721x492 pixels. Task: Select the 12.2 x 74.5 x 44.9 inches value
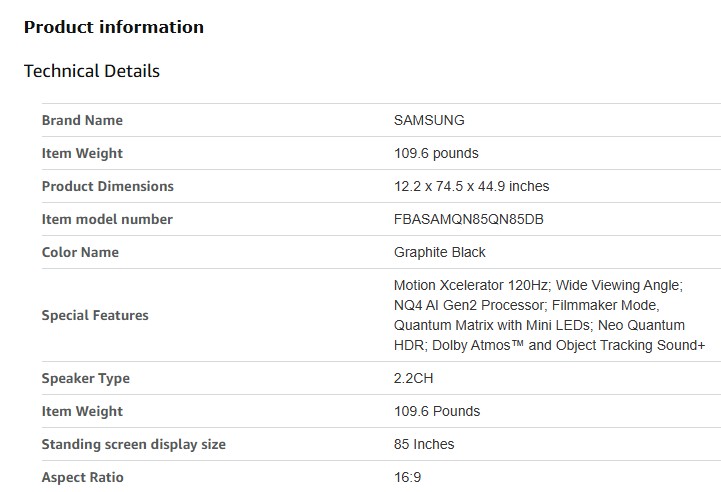(471, 186)
